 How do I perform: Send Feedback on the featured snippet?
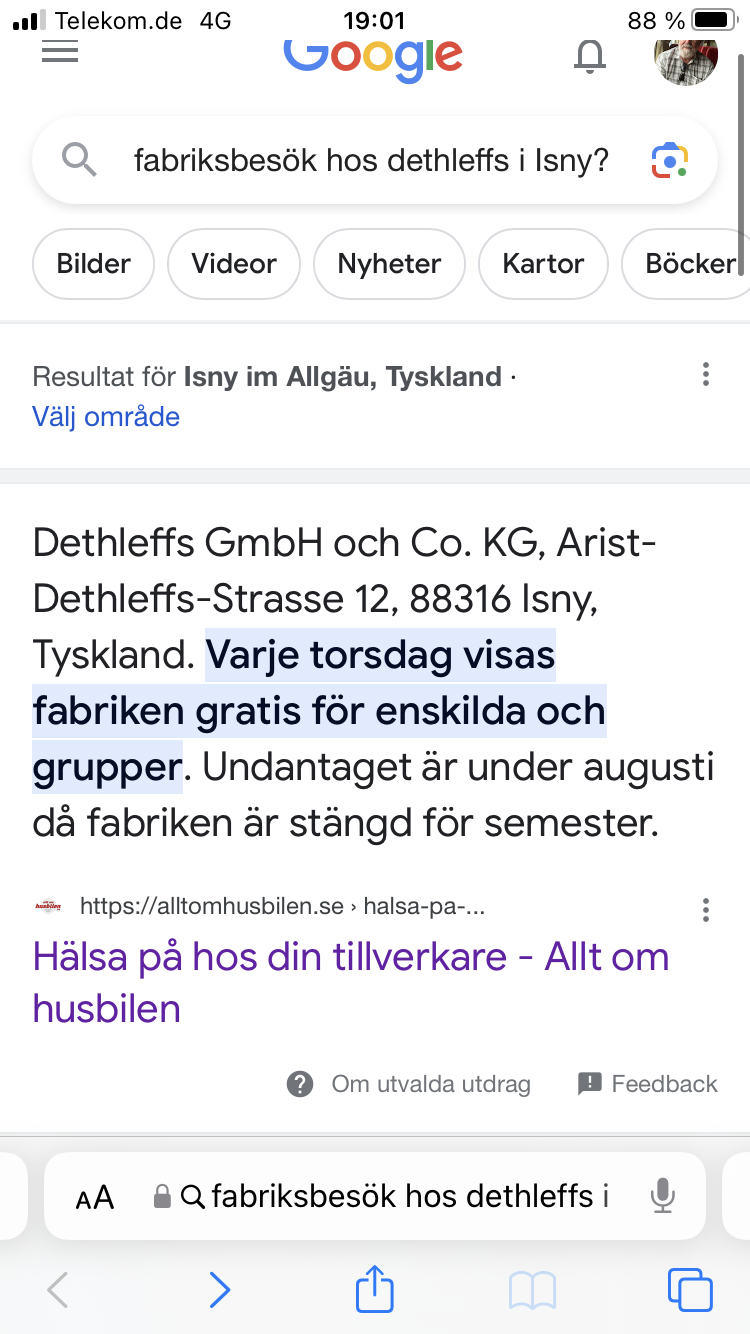tap(648, 1084)
